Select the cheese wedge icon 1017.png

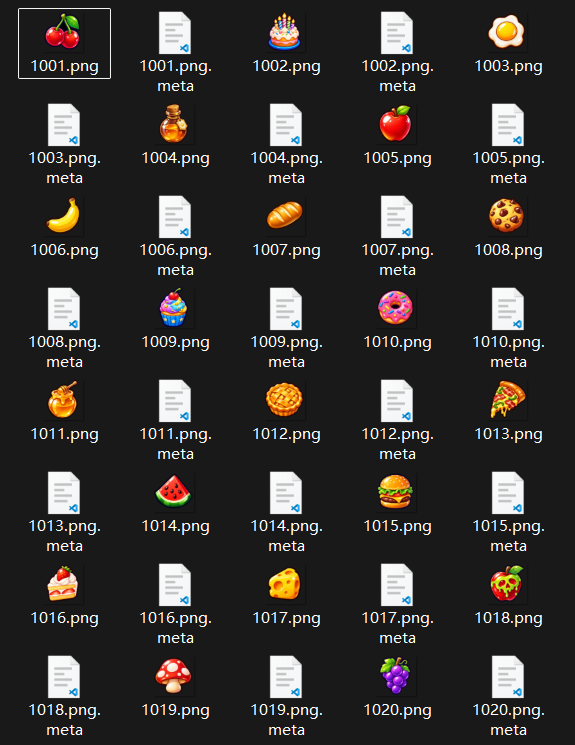click(285, 584)
